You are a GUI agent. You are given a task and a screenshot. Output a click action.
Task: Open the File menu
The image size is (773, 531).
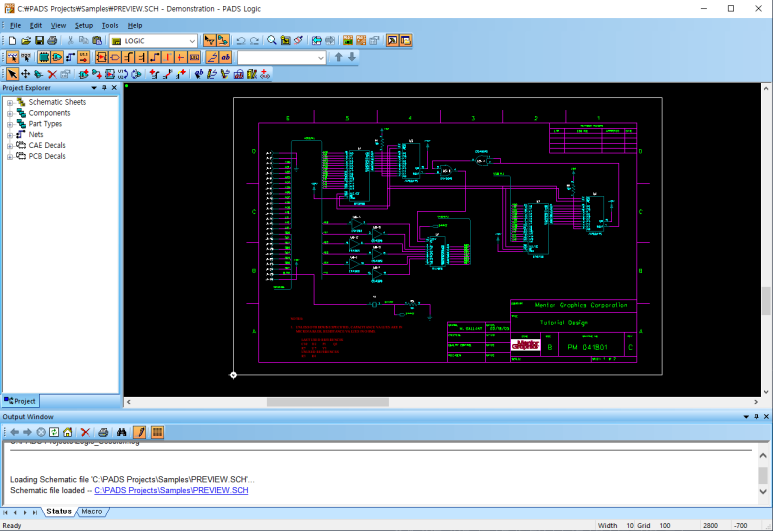point(15,25)
